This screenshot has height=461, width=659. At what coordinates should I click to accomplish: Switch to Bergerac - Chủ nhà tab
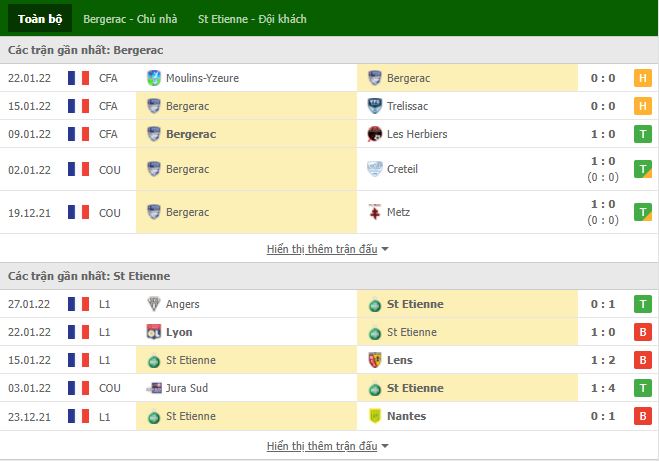tap(130, 19)
